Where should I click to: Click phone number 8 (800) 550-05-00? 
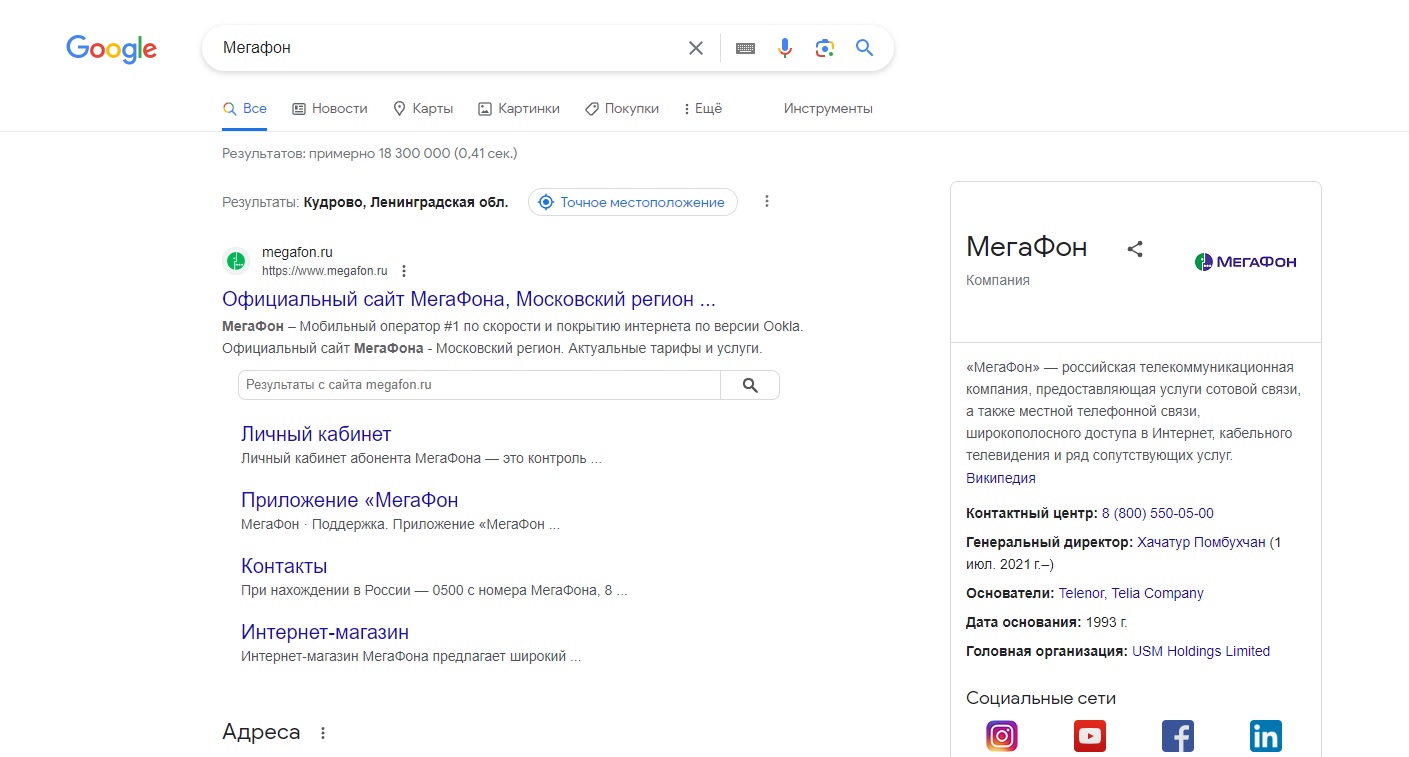1158,513
